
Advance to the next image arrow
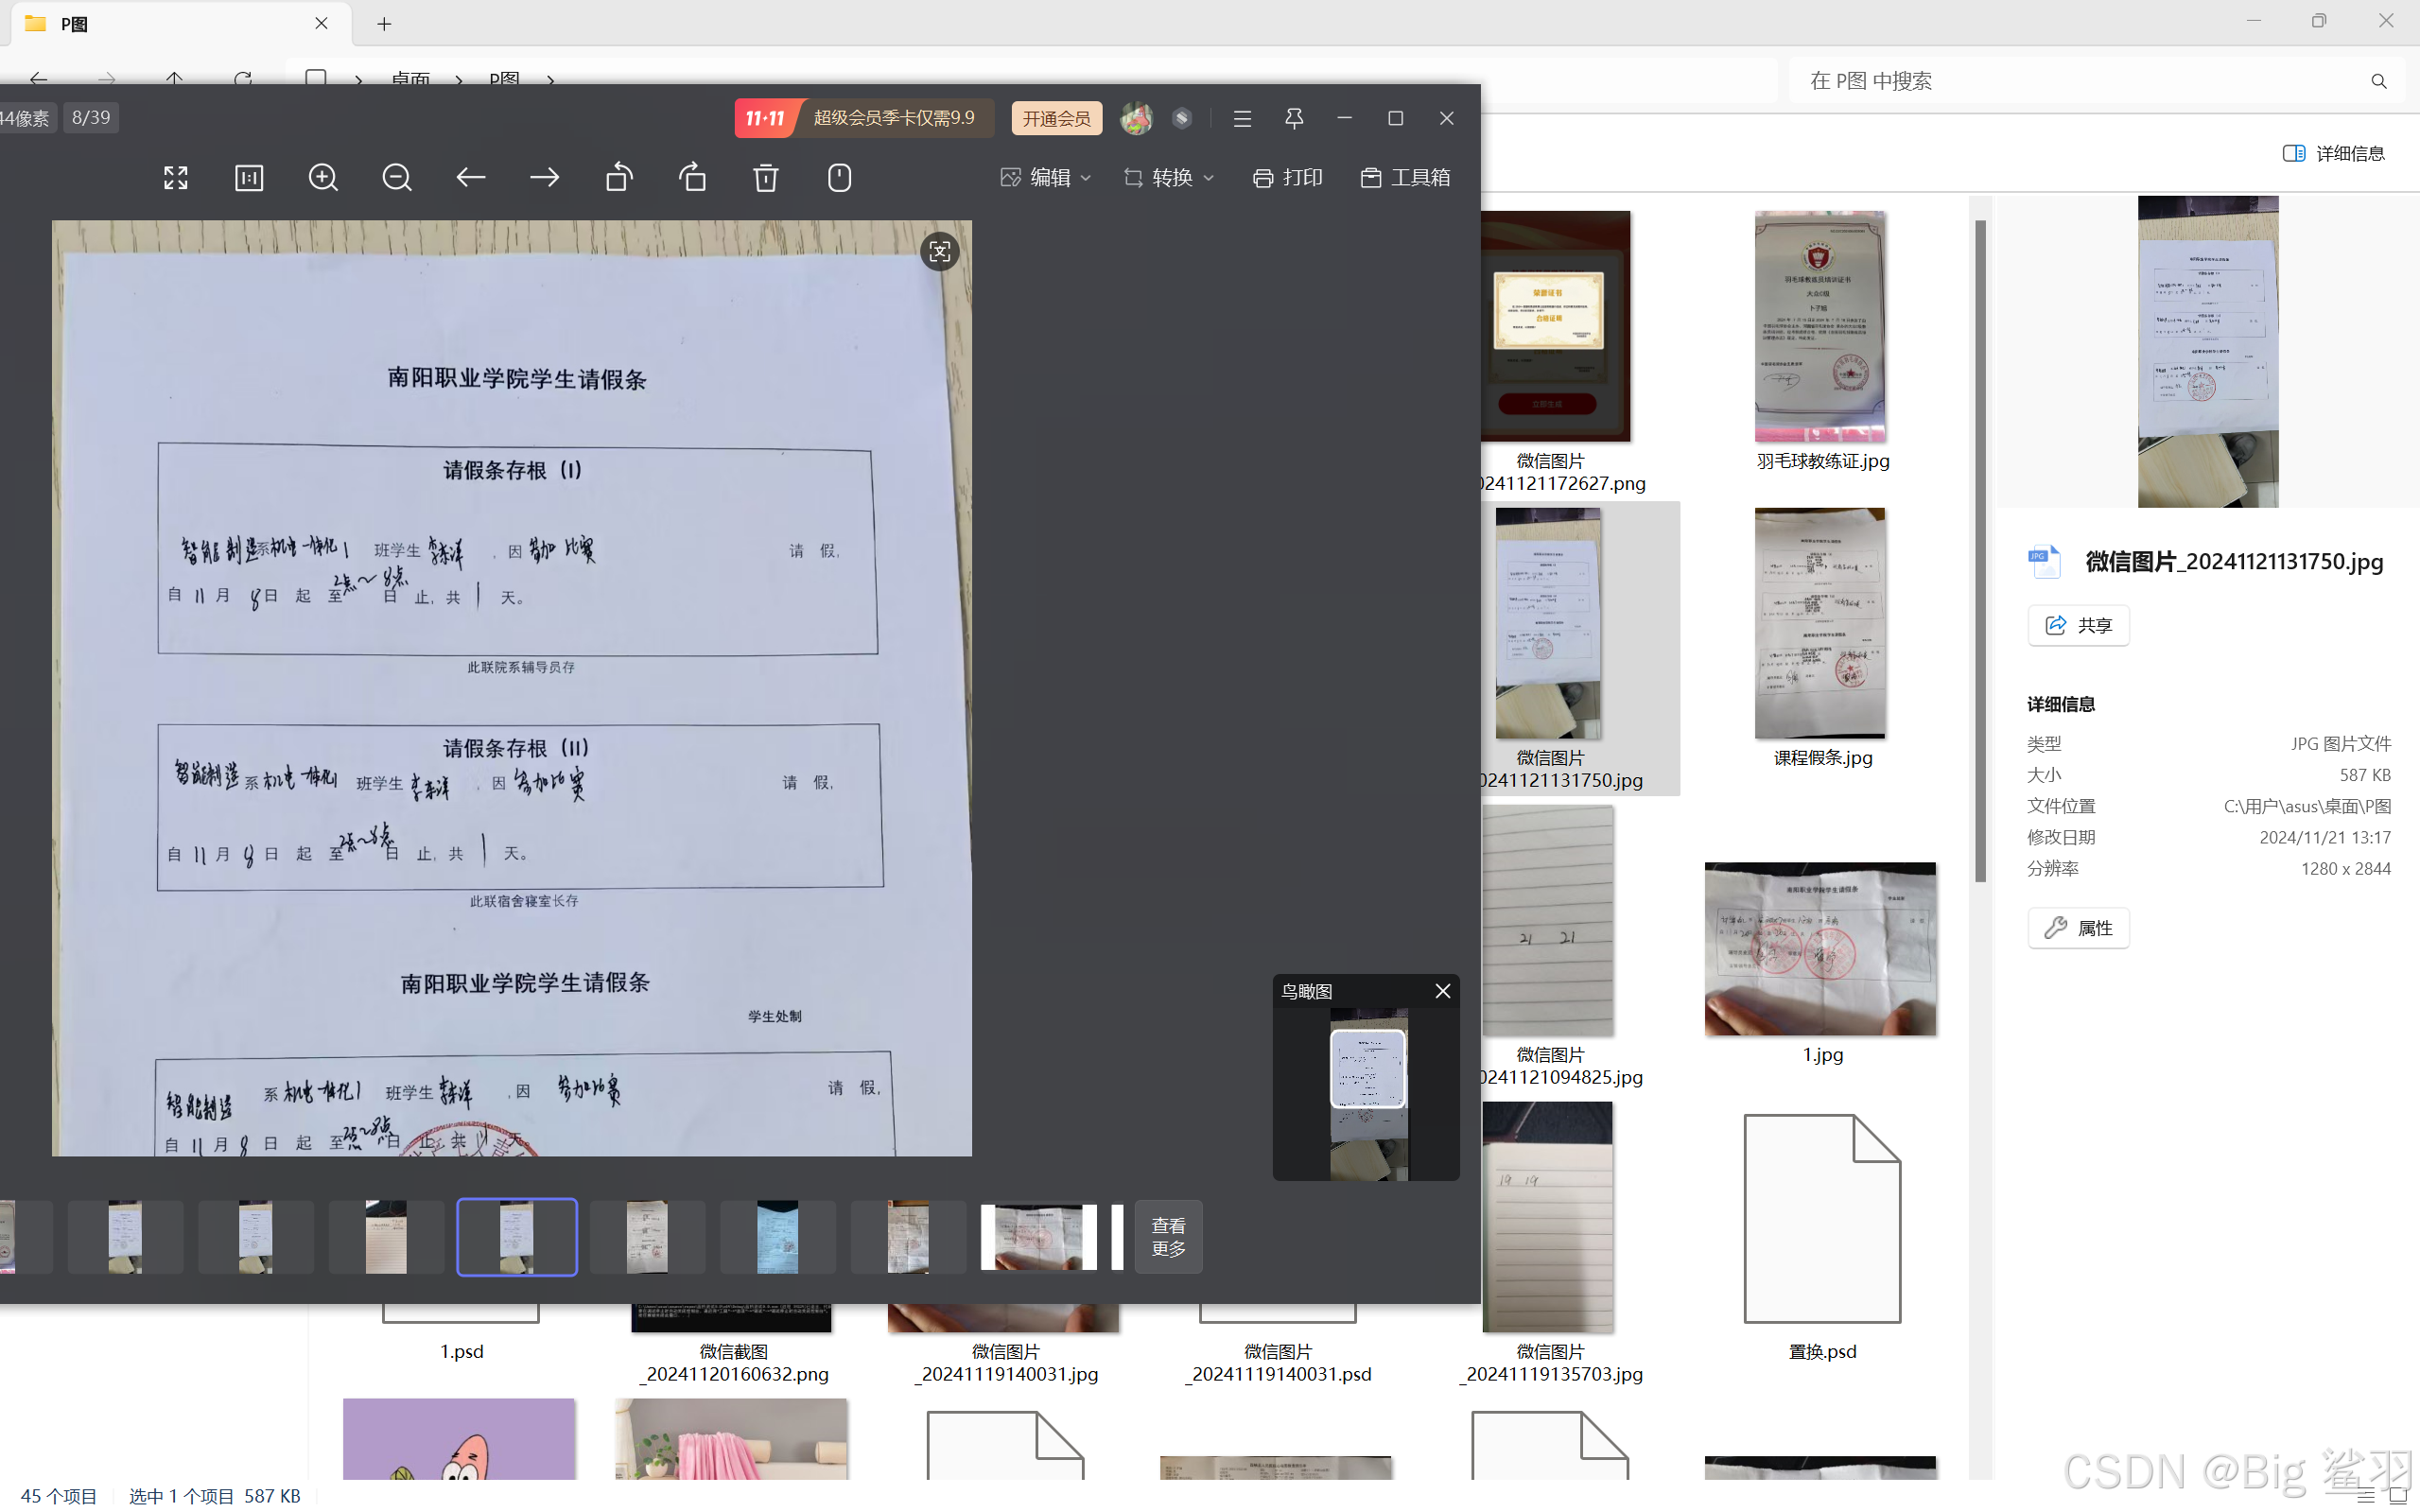tap(545, 178)
